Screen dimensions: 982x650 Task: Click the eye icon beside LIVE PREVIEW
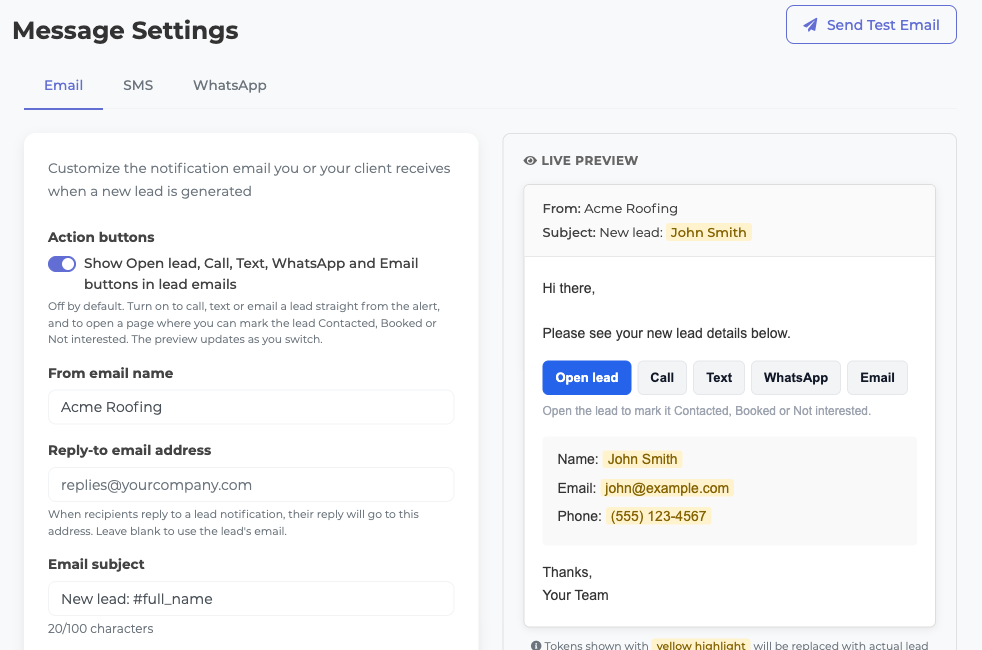pos(530,161)
